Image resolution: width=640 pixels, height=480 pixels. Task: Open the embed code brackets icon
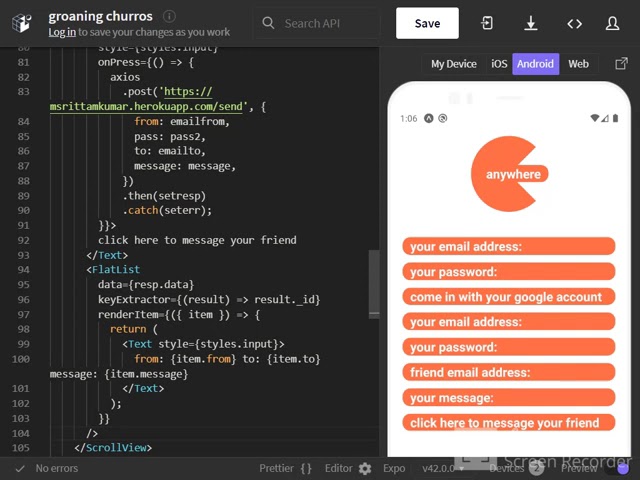[574, 24]
